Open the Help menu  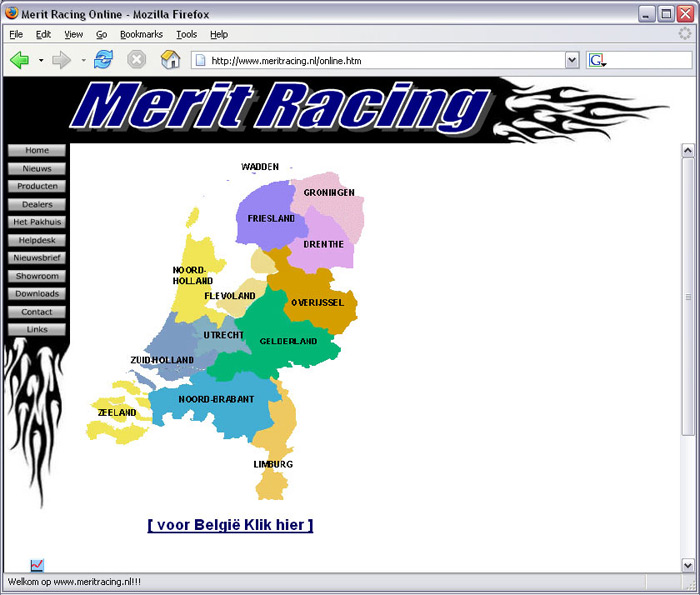[219, 34]
